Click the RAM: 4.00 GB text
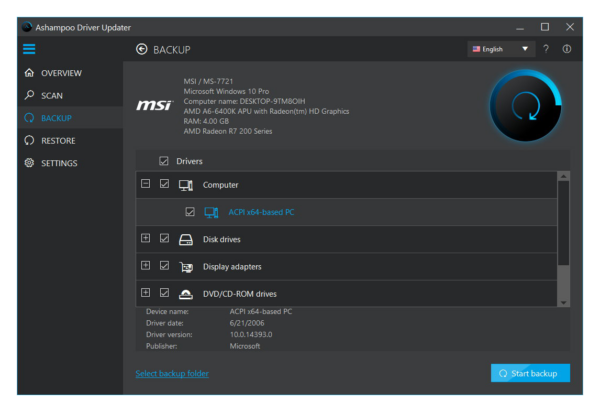Screen dimensions: 600x412 [206, 121]
